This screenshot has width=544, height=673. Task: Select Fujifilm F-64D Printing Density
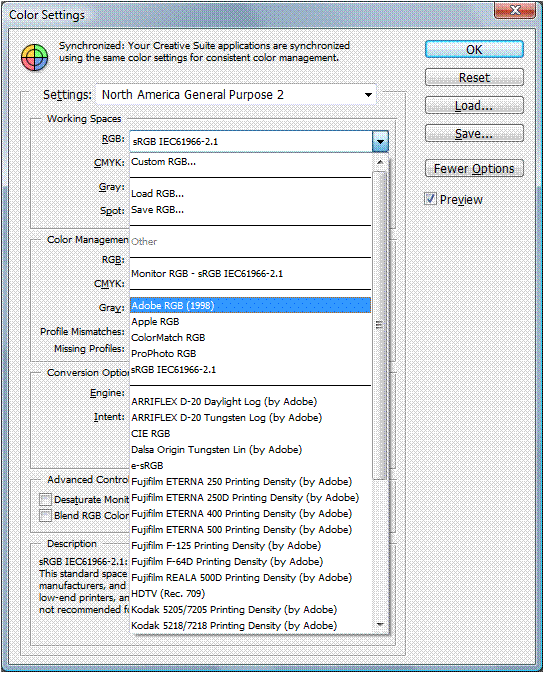(x=250, y=561)
